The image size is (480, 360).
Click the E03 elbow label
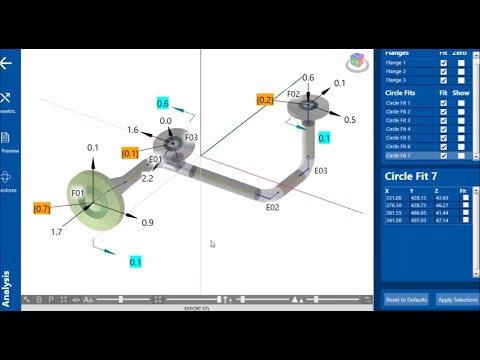pyautogui.click(x=321, y=171)
